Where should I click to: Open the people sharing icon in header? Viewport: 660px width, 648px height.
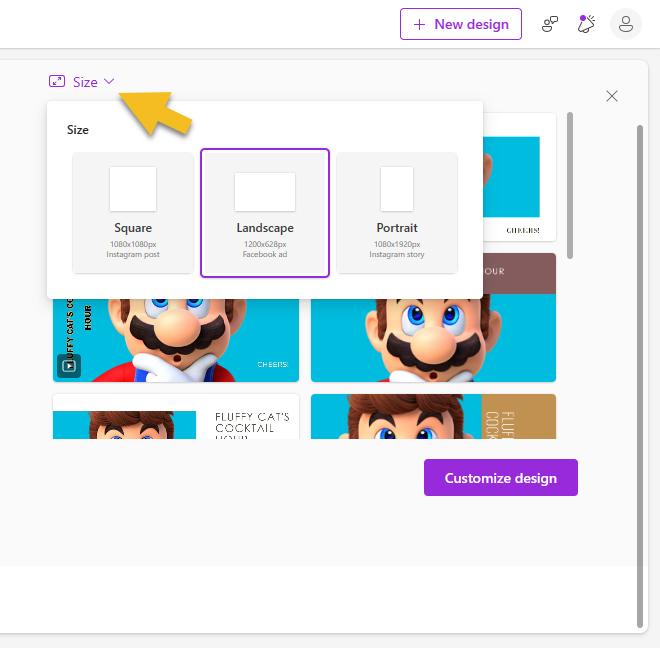click(x=550, y=24)
